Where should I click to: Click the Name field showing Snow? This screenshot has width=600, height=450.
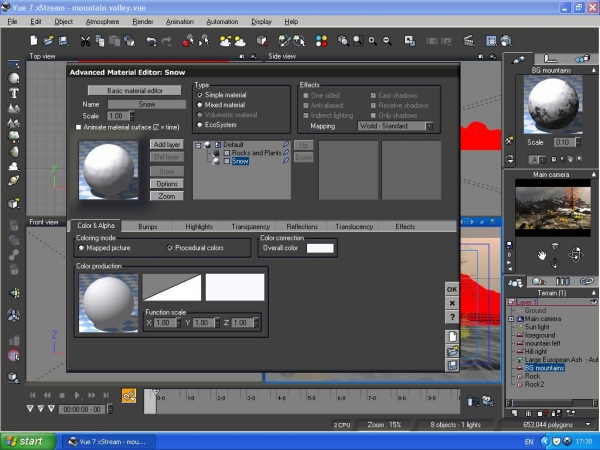coord(147,104)
